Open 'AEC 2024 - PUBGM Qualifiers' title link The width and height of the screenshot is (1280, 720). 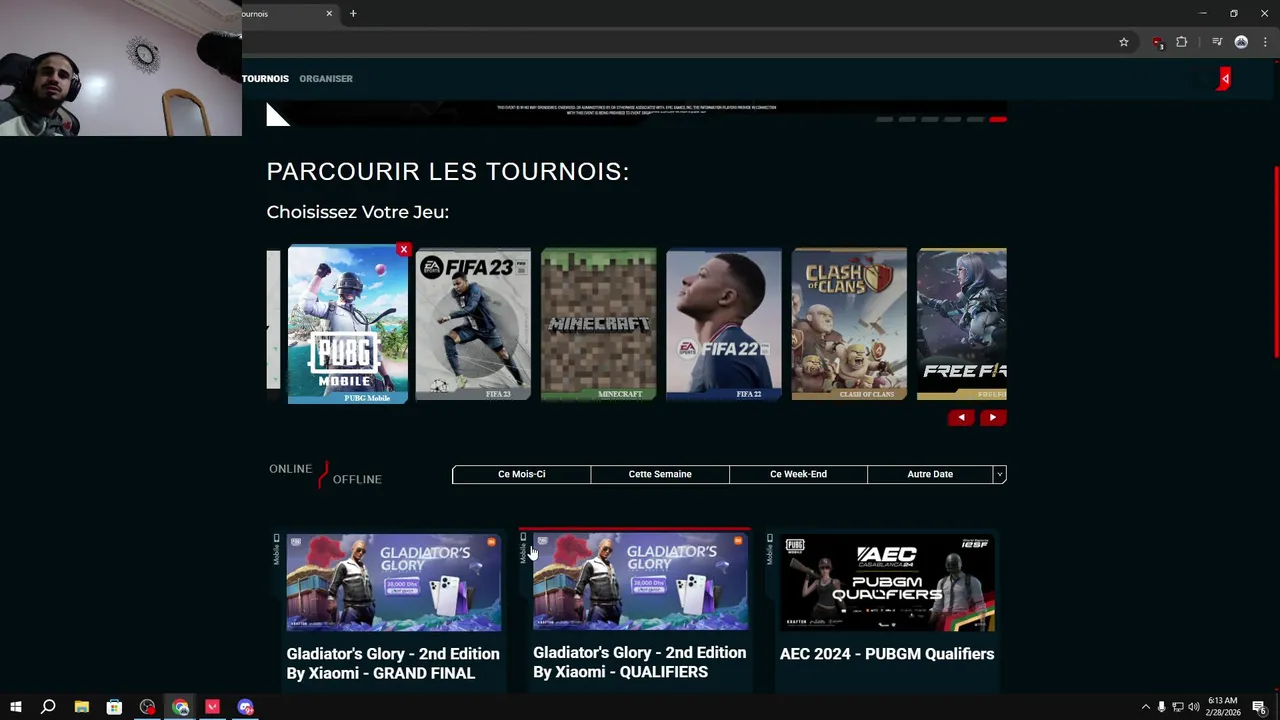[887, 654]
